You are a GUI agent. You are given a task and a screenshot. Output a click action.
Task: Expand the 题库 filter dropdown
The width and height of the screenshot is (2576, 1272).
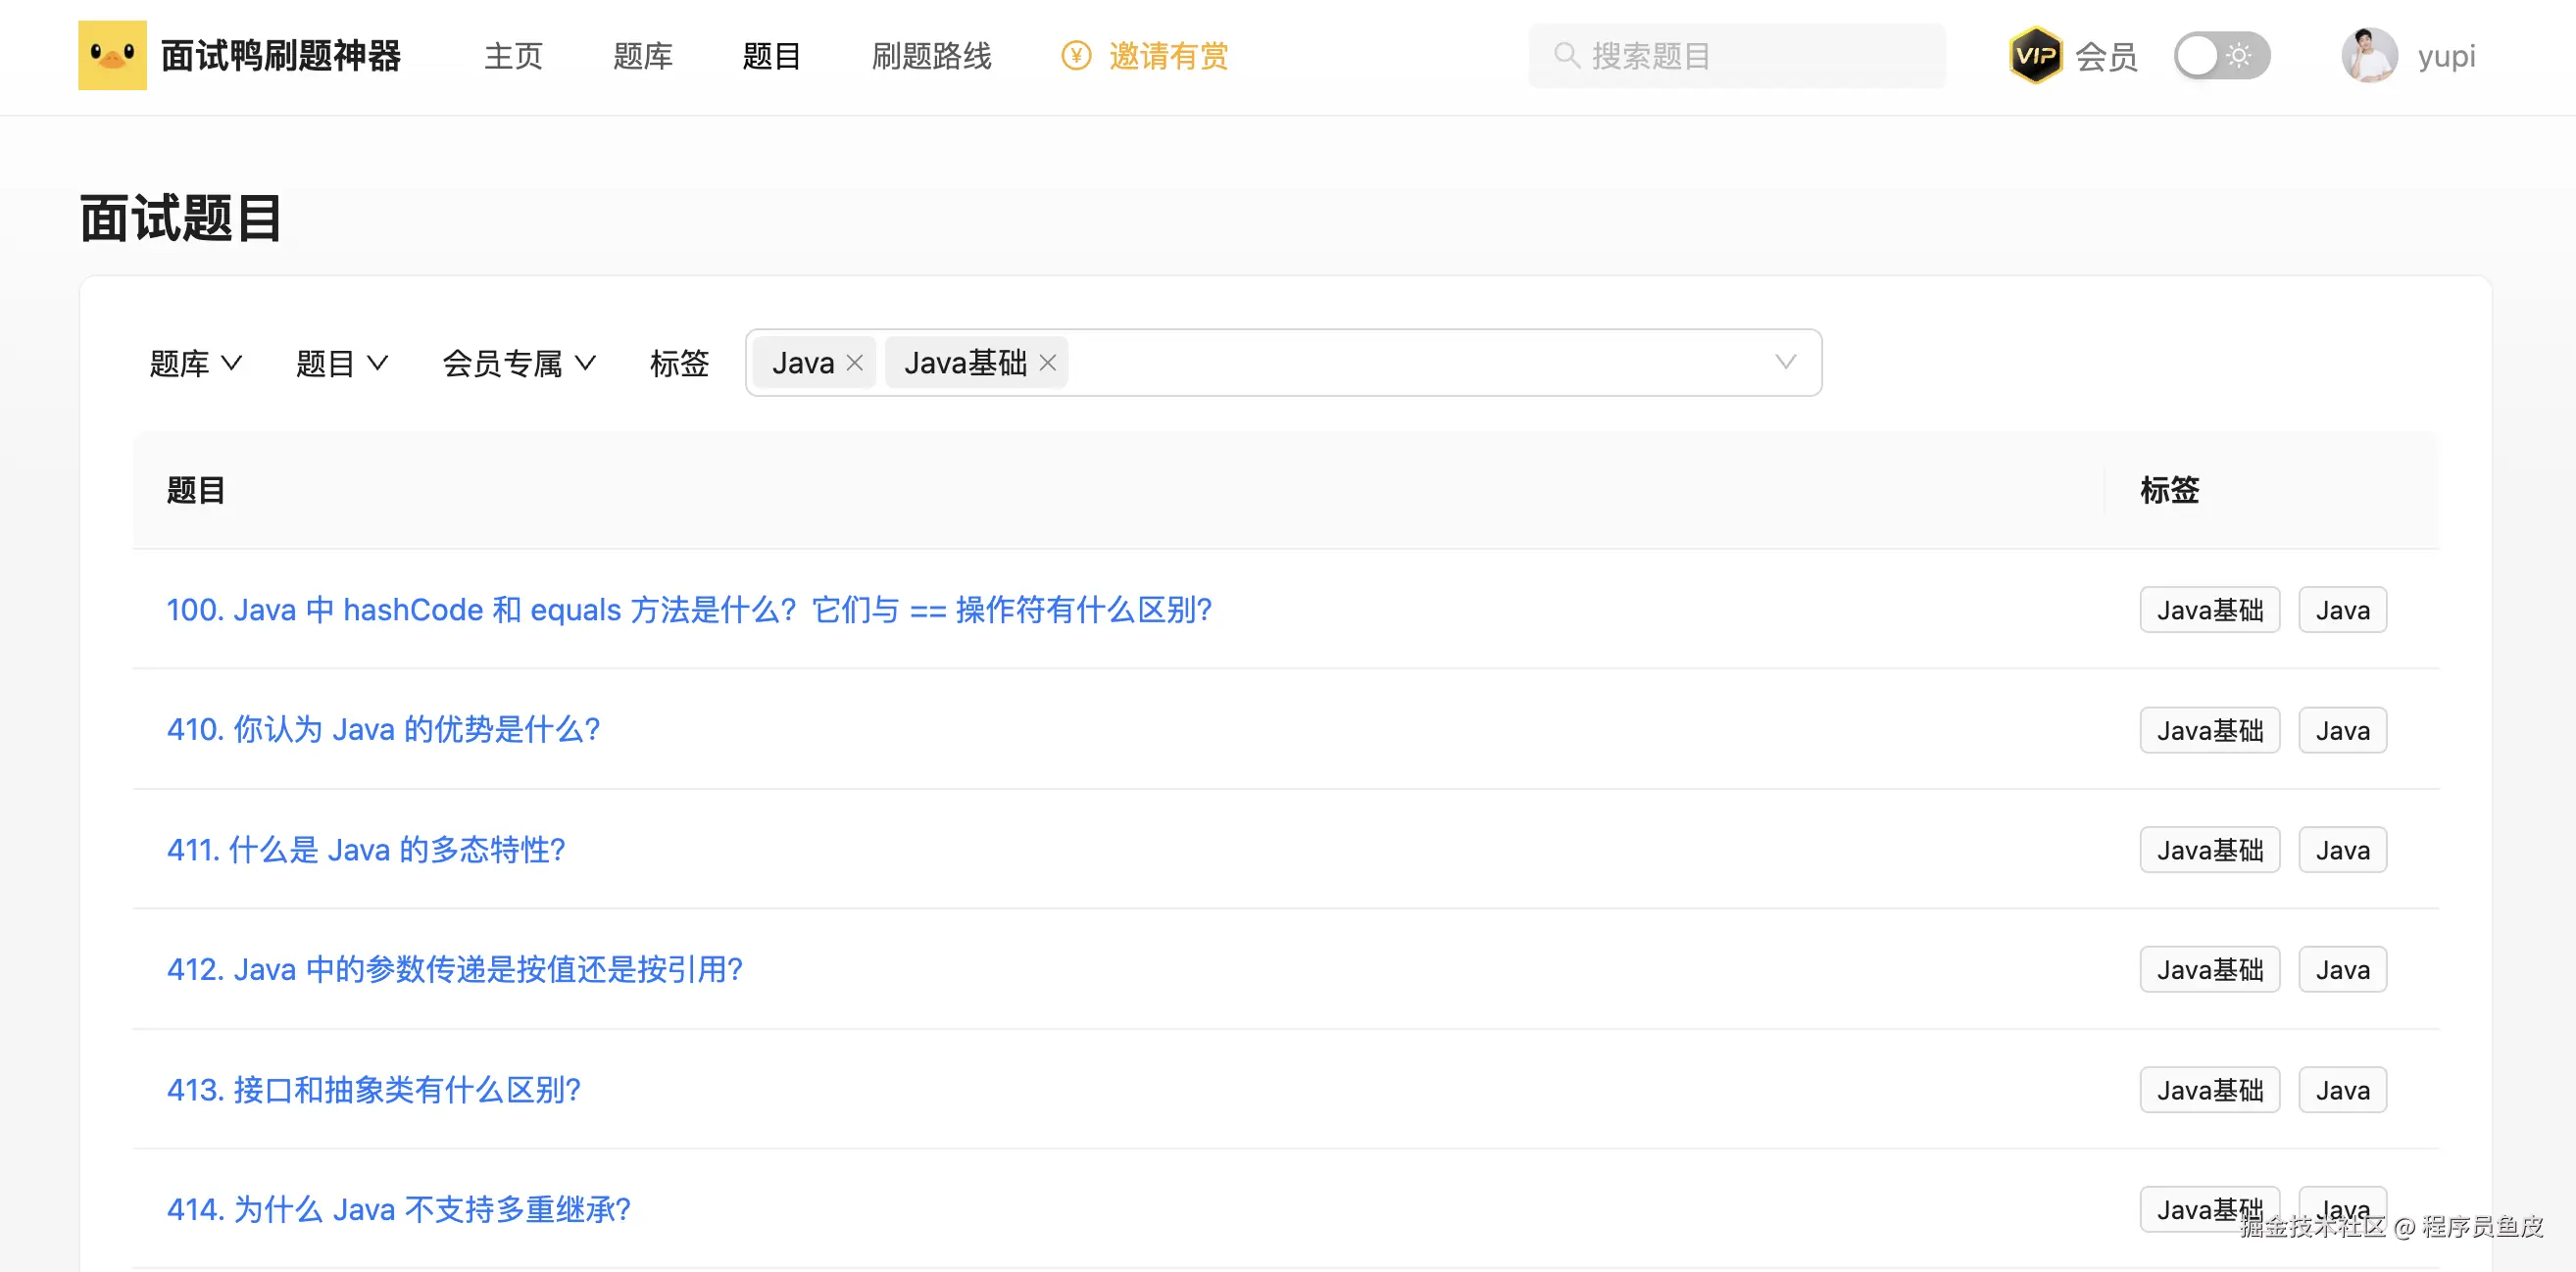click(x=195, y=363)
